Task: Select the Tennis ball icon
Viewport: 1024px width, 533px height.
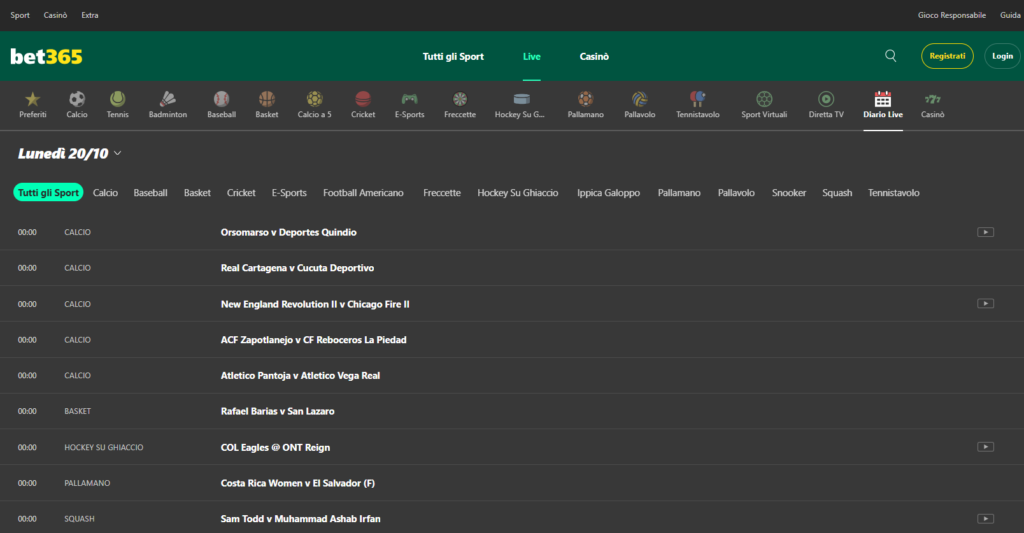Action: click(x=118, y=99)
